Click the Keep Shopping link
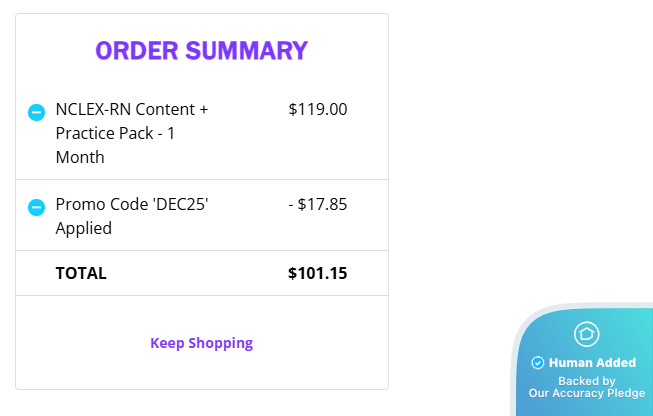Screen dimensions: 653x416 point(201,343)
